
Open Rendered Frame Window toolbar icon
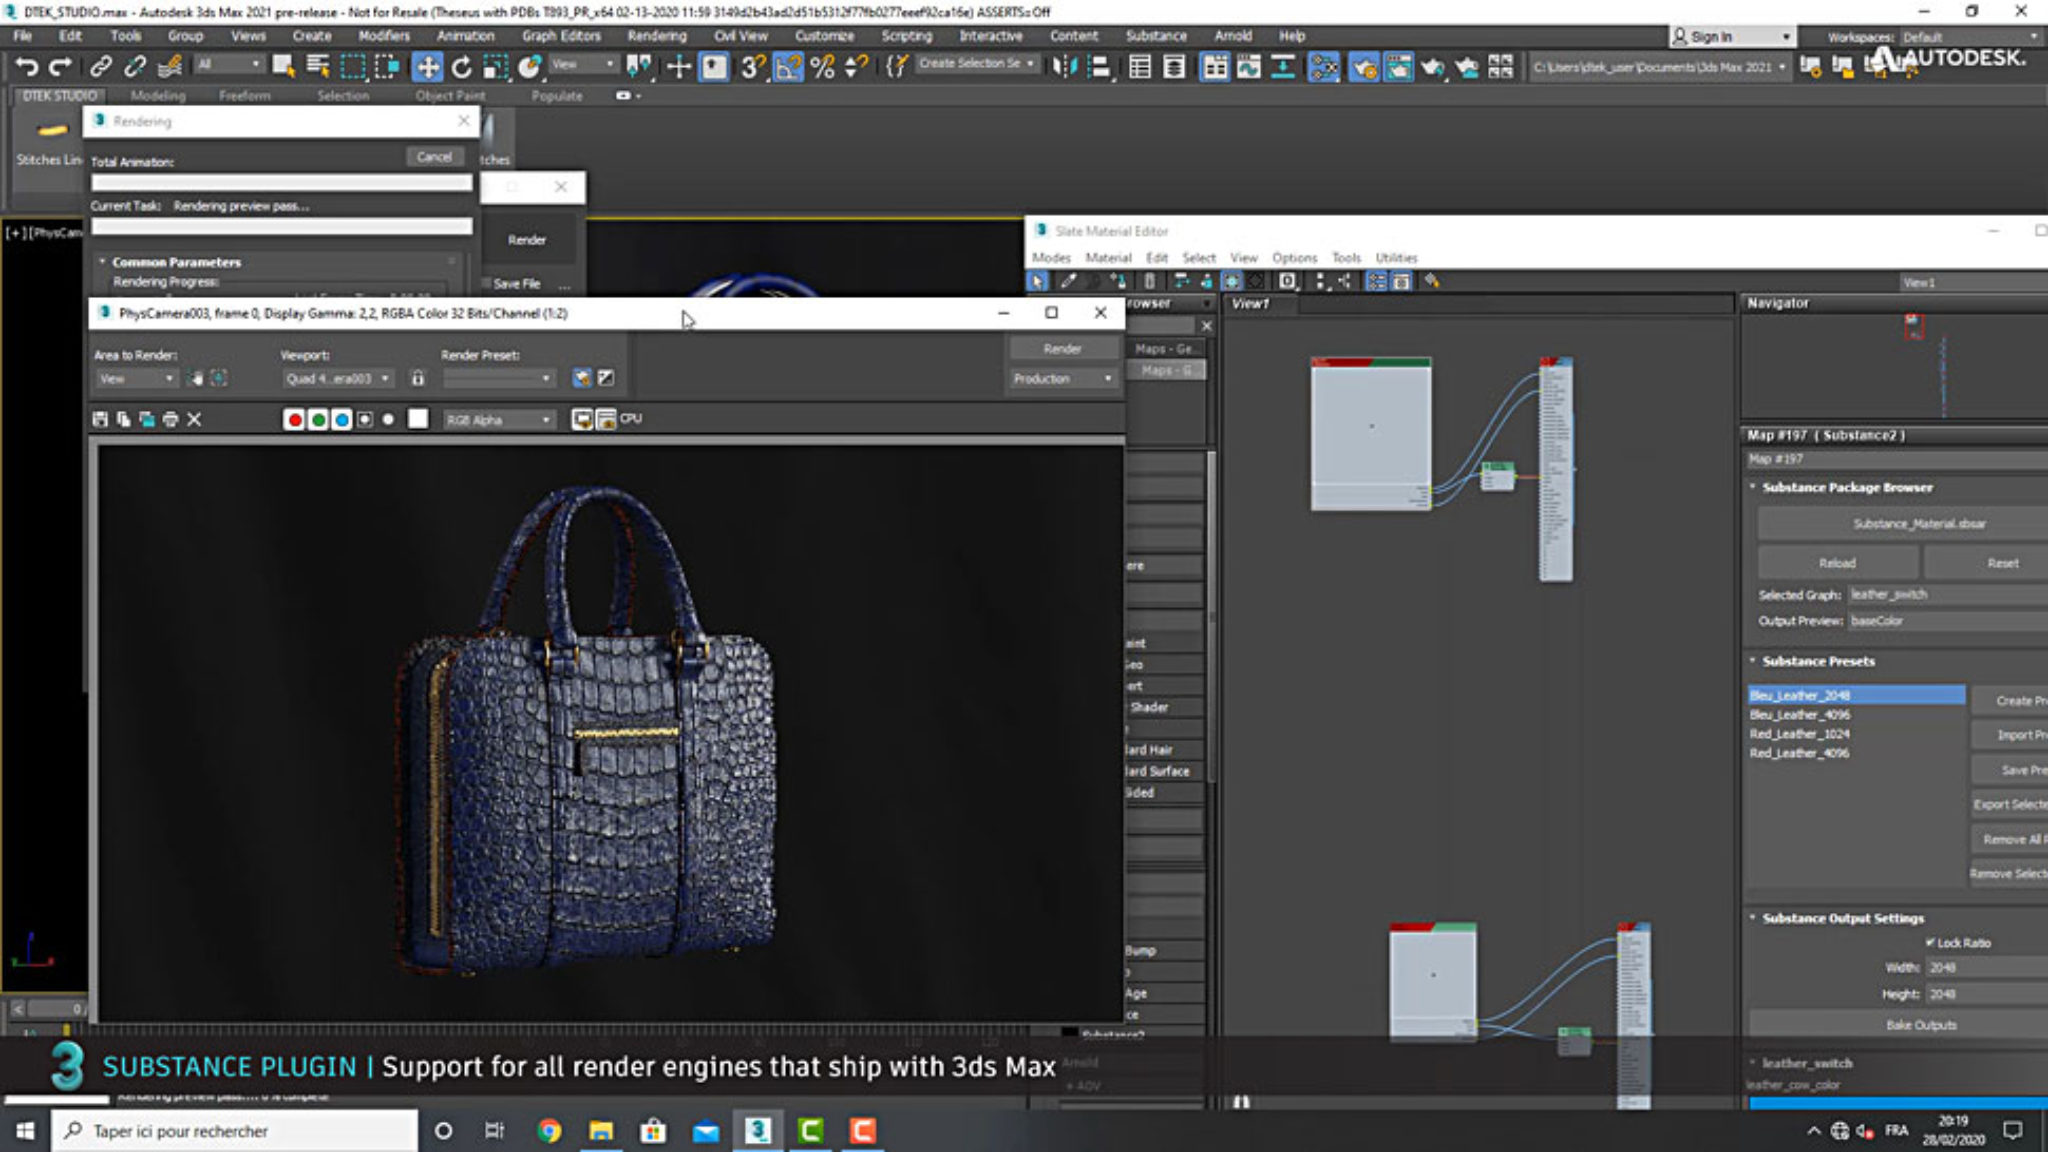[1398, 67]
